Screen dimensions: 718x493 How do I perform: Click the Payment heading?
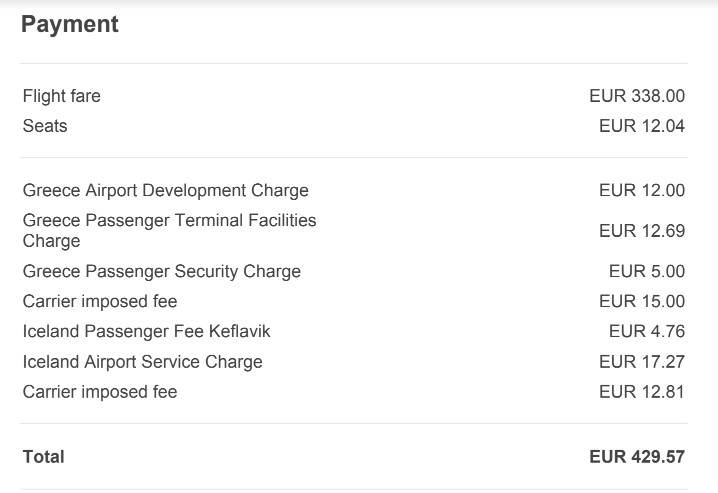tap(70, 24)
